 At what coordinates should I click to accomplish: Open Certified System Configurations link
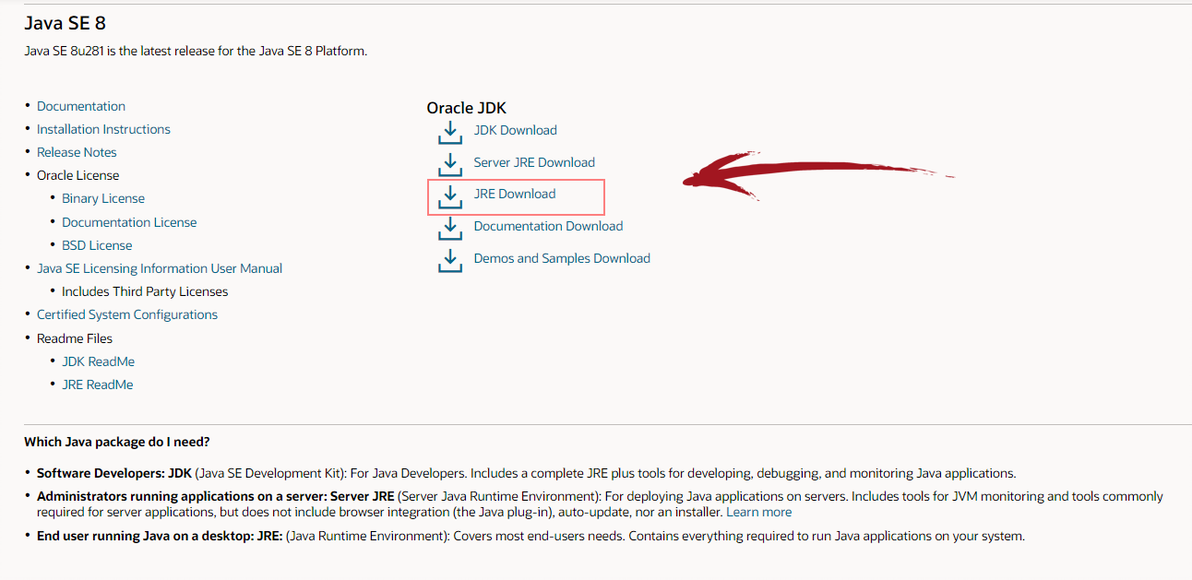(x=127, y=315)
